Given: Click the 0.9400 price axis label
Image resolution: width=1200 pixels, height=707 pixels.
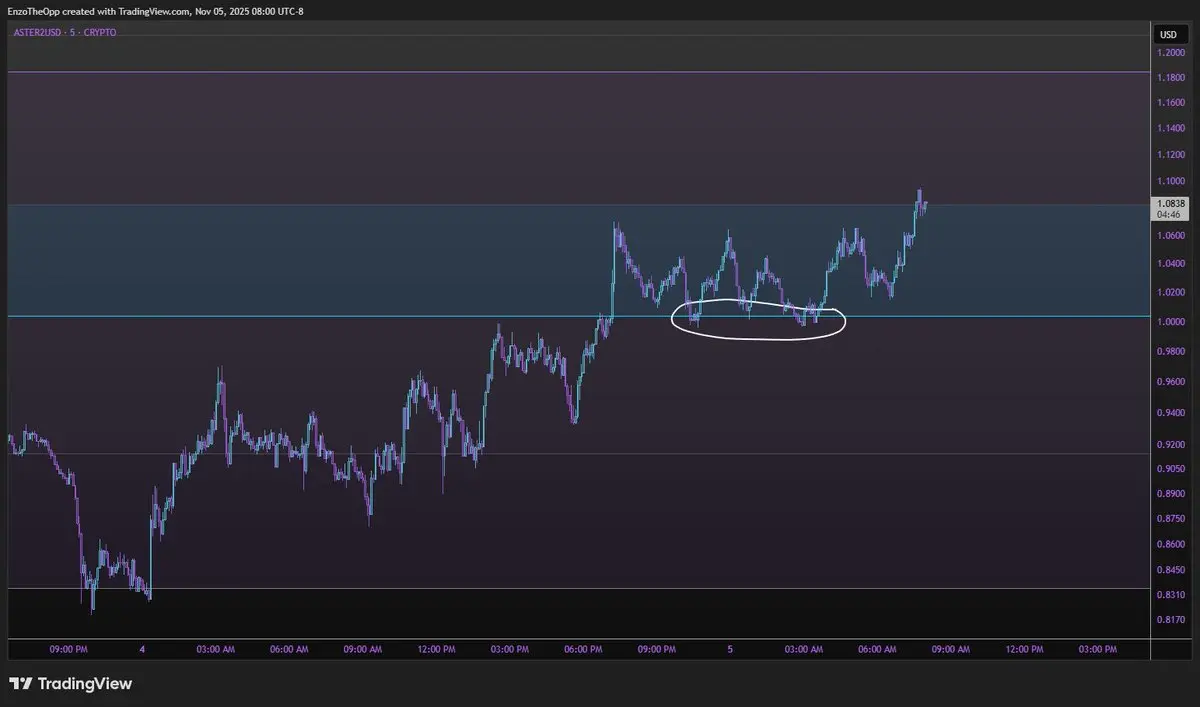Looking at the screenshot, I should 1171,413.
